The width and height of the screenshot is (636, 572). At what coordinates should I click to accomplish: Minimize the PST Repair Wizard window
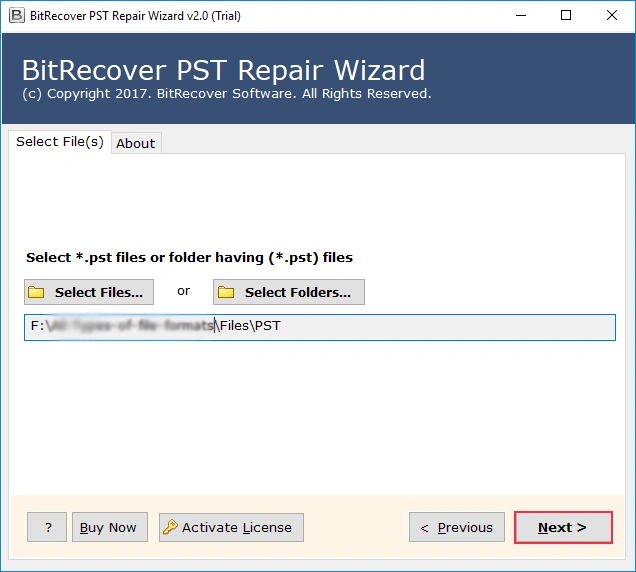[x=521, y=15]
